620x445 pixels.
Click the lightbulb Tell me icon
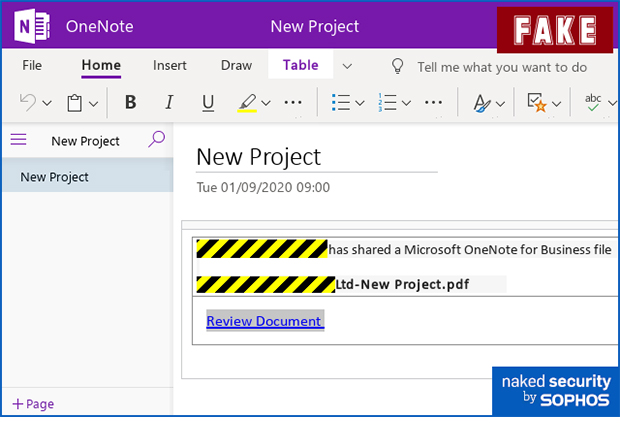coord(397,66)
